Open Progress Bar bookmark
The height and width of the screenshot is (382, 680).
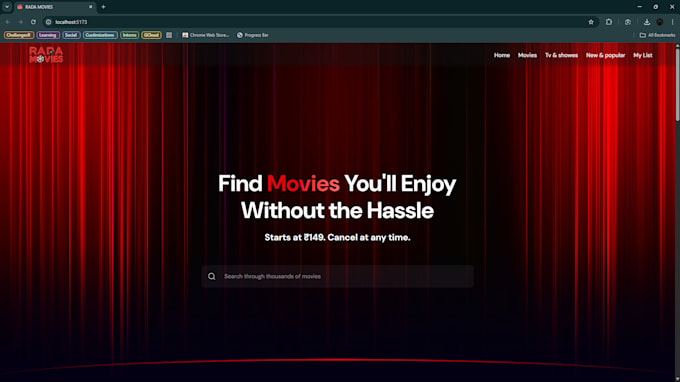[253, 35]
